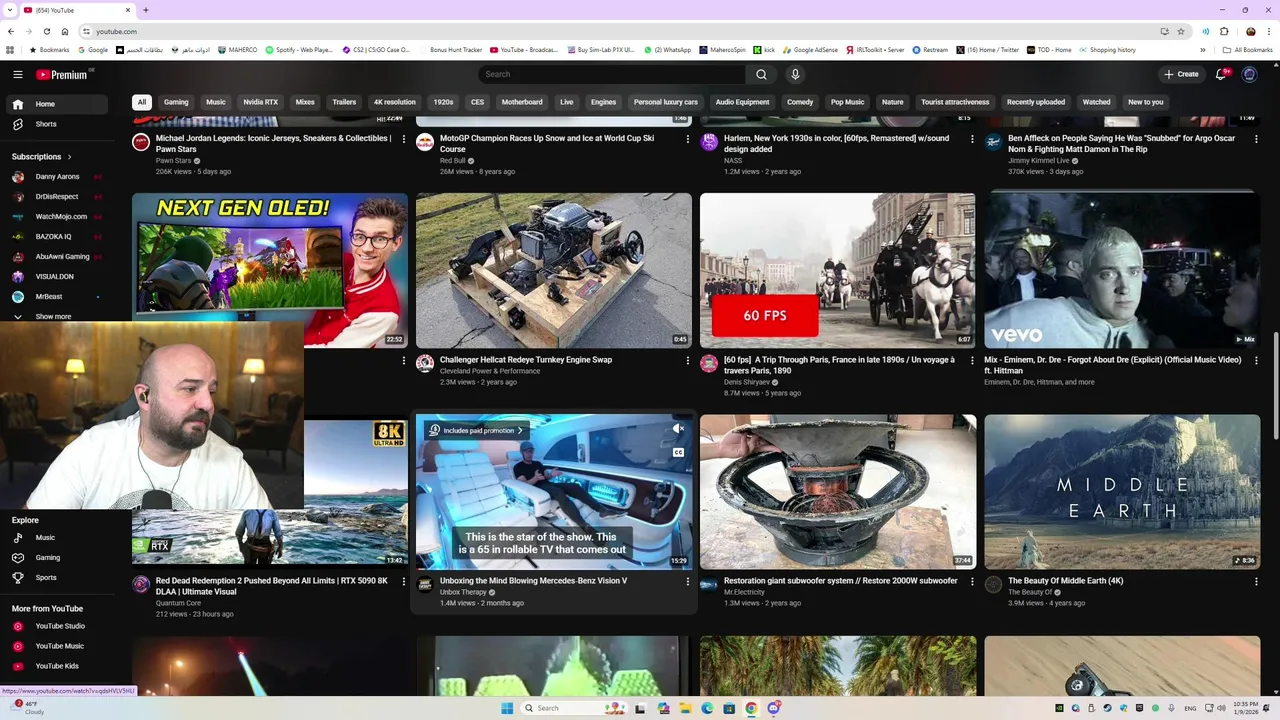Viewport: 1280px width, 720px height.
Task: Click the Chrome address bar
Action: (620, 31)
